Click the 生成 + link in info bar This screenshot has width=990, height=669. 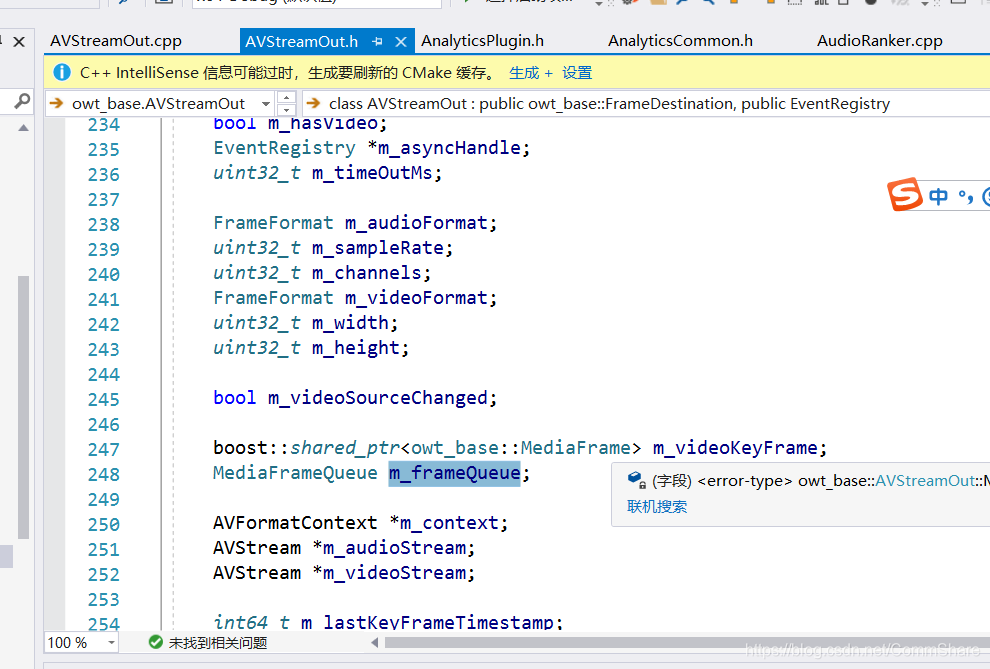[530, 73]
